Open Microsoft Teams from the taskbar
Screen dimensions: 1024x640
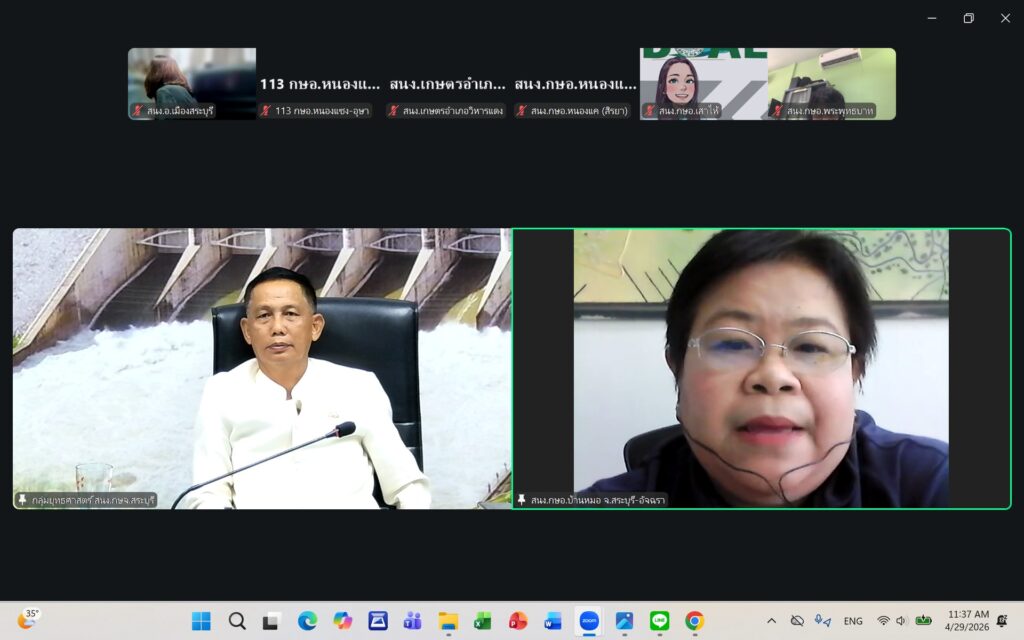click(413, 621)
